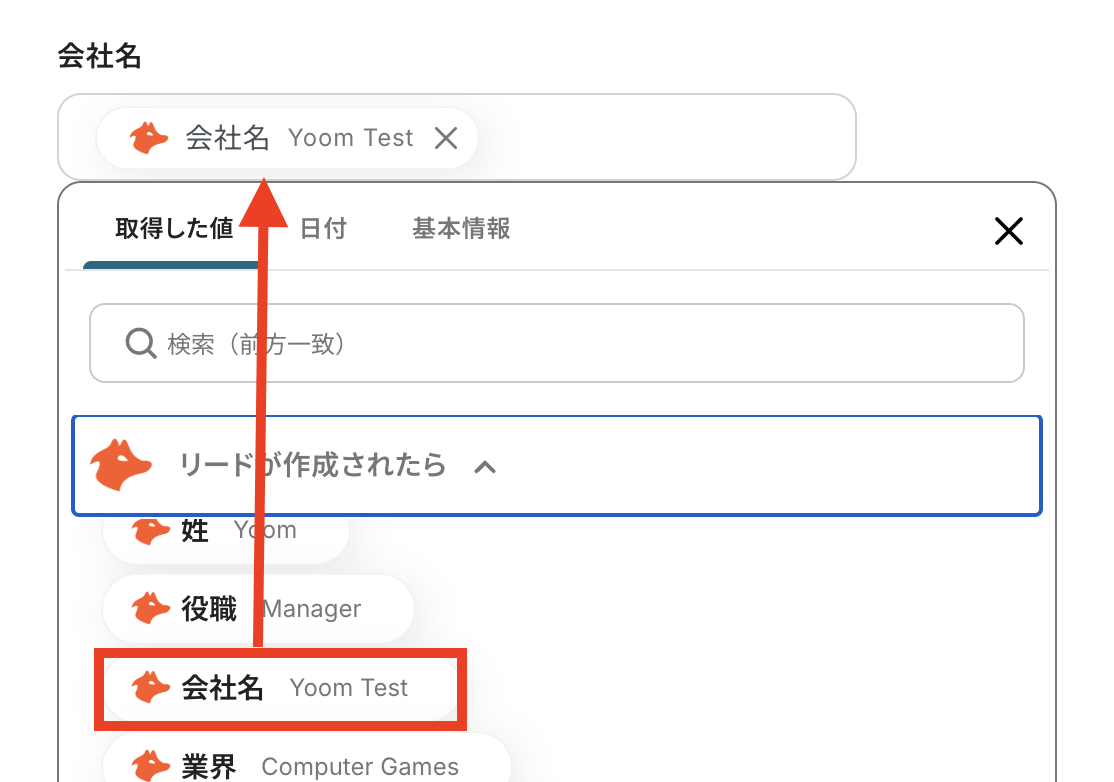
Task: Click the リードが作成されたら section header
Action: (x=556, y=465)
